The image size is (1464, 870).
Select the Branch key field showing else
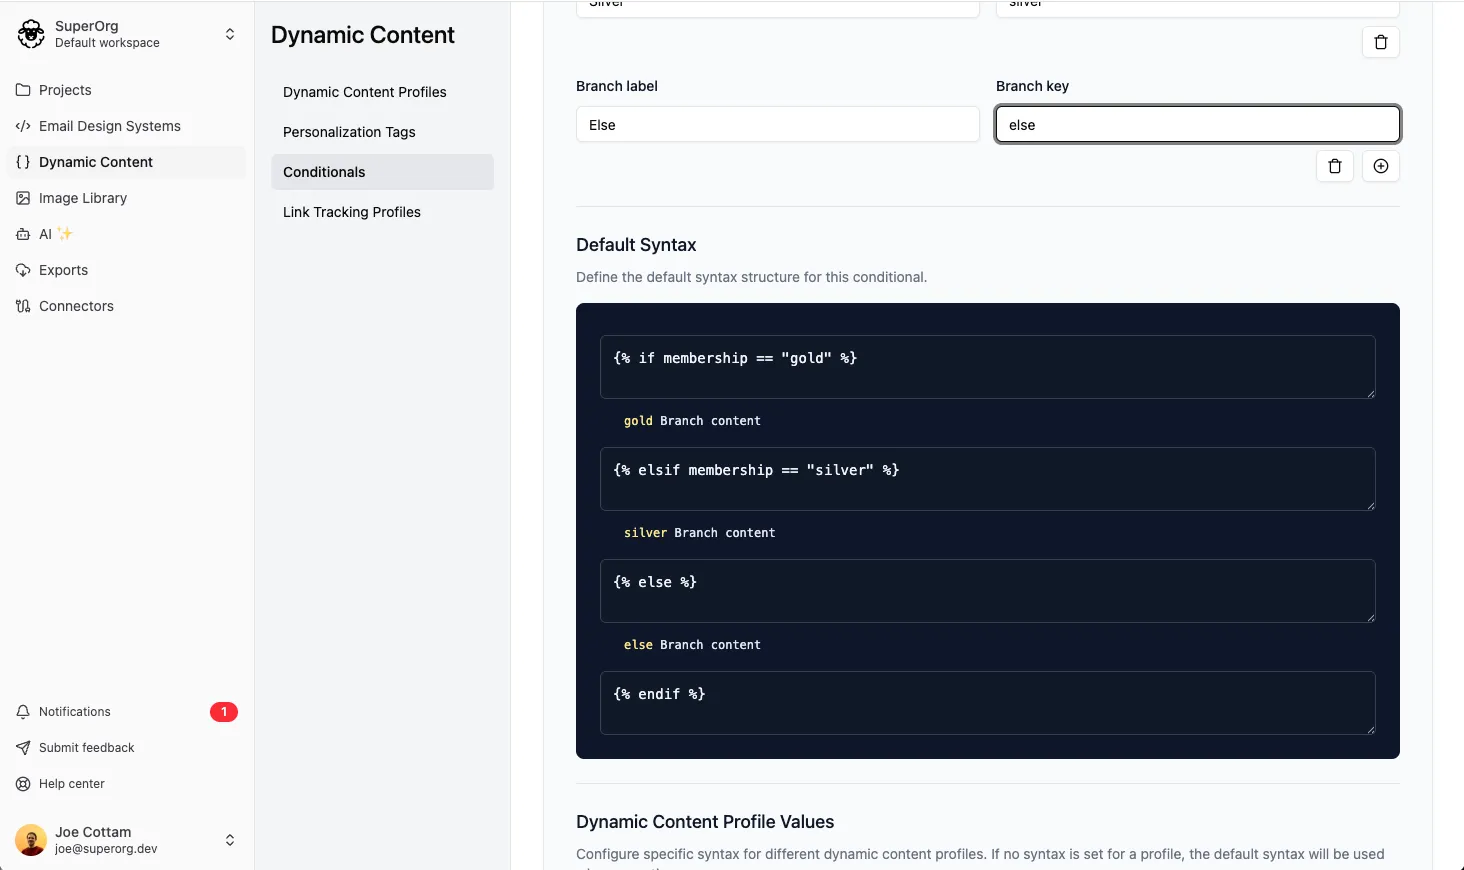tap(1197, 124)
